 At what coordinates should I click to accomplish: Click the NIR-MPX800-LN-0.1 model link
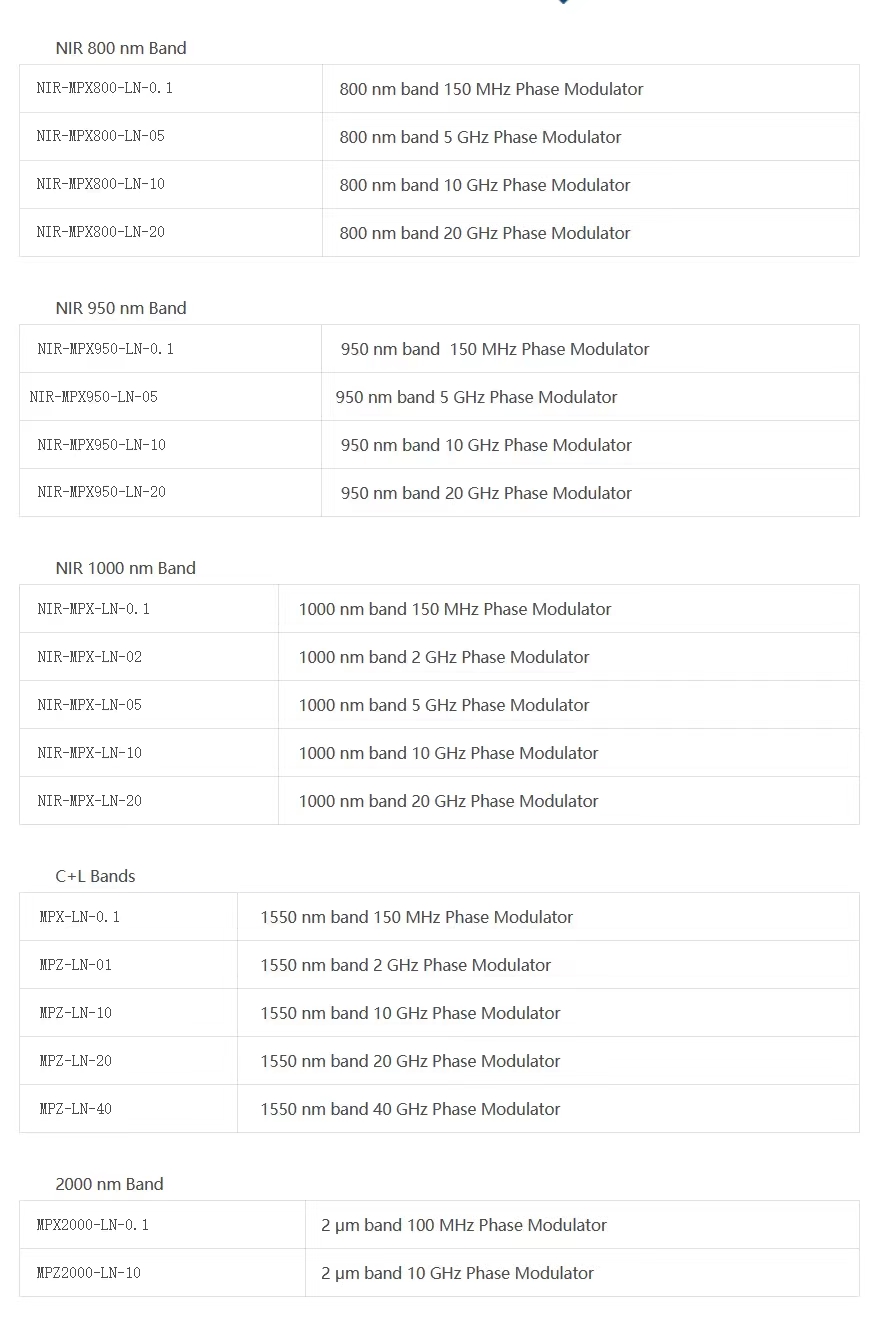[105, 88]
